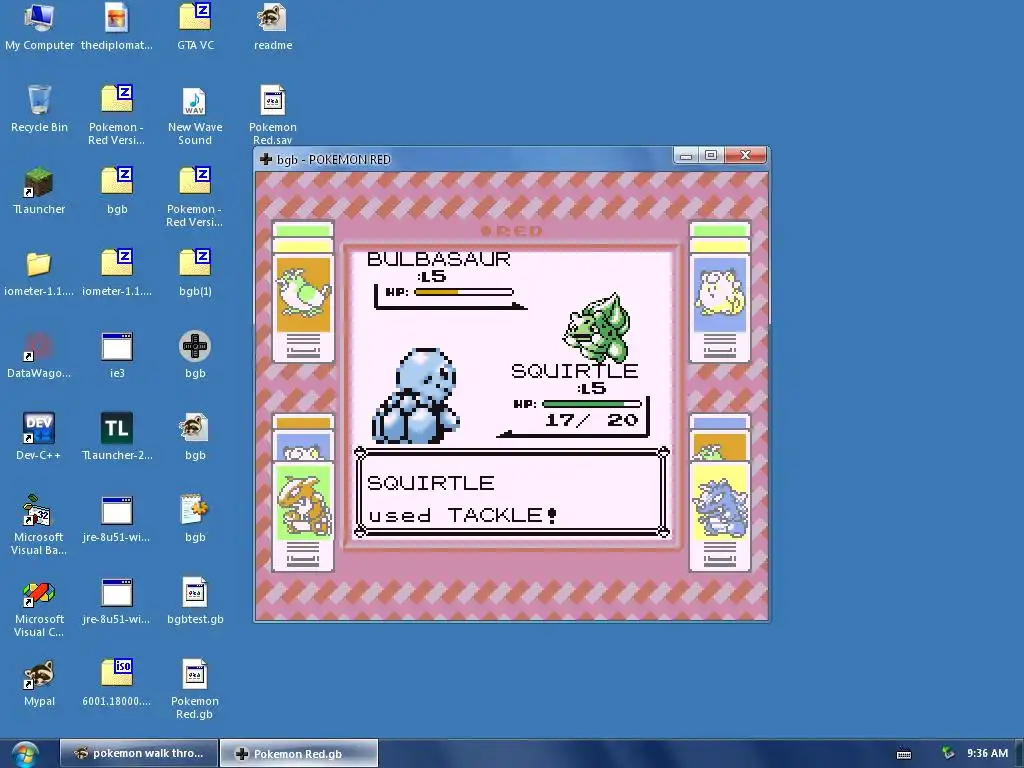Click the SQUIRTLE used TACKLE dialog box

(x=511, y=492)
